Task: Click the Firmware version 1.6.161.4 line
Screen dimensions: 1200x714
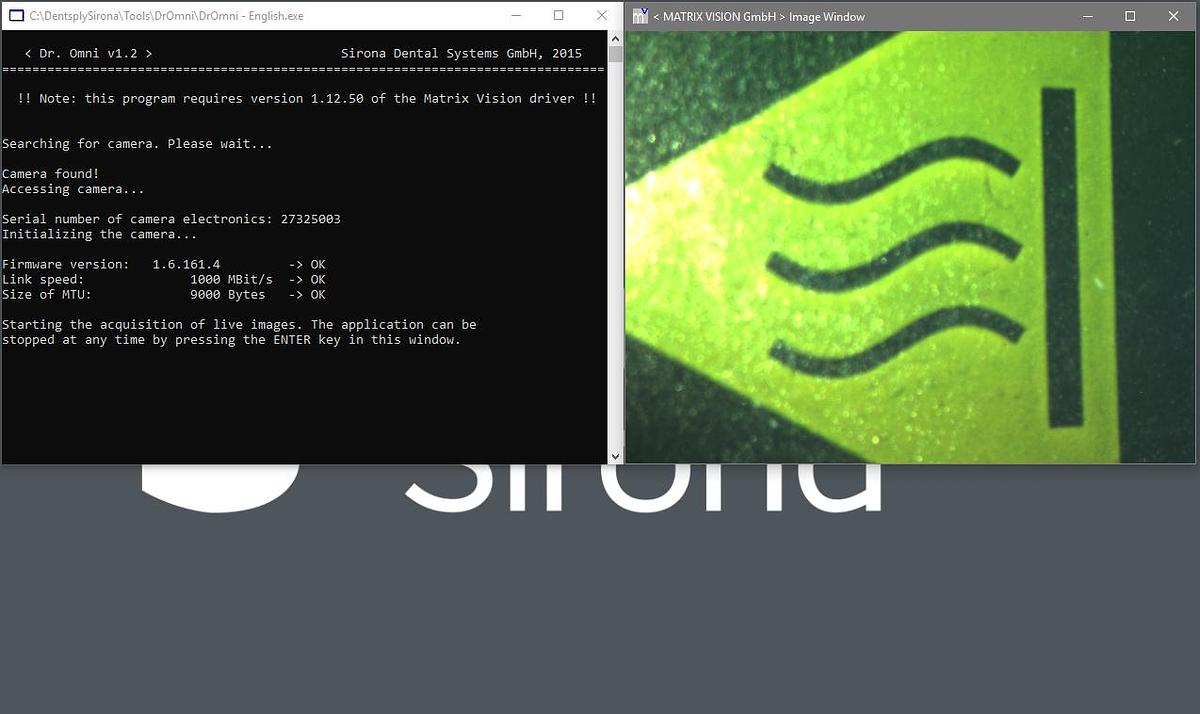Action: (x=164, y=264)
